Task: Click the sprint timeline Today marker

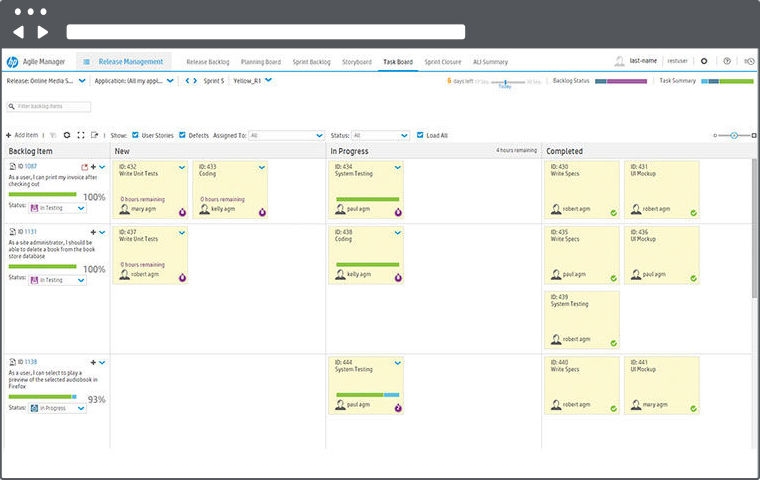Action: pos(505,84)
